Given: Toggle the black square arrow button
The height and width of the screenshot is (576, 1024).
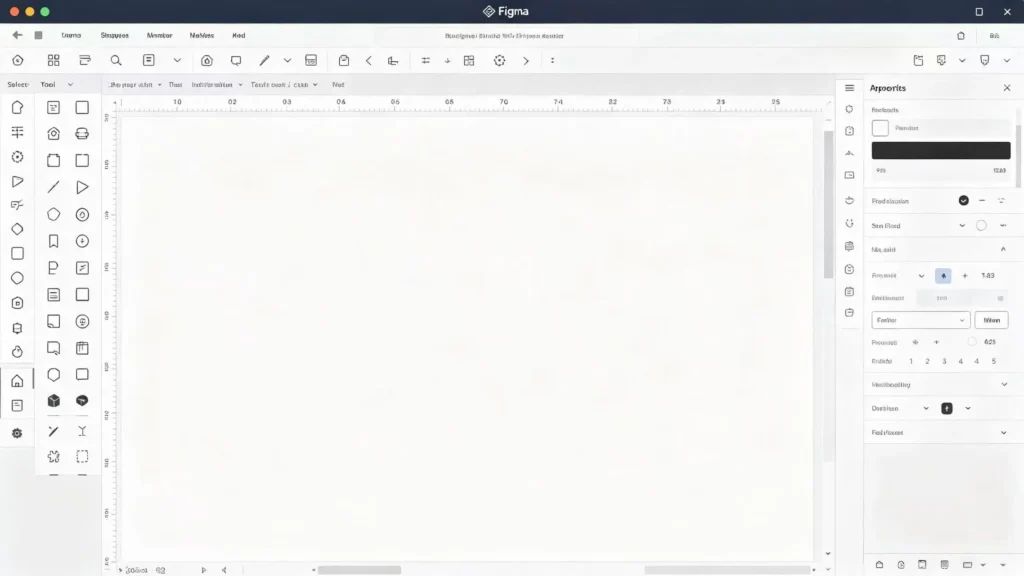Looking at the screenshot, I should click(x=947, y=408).
